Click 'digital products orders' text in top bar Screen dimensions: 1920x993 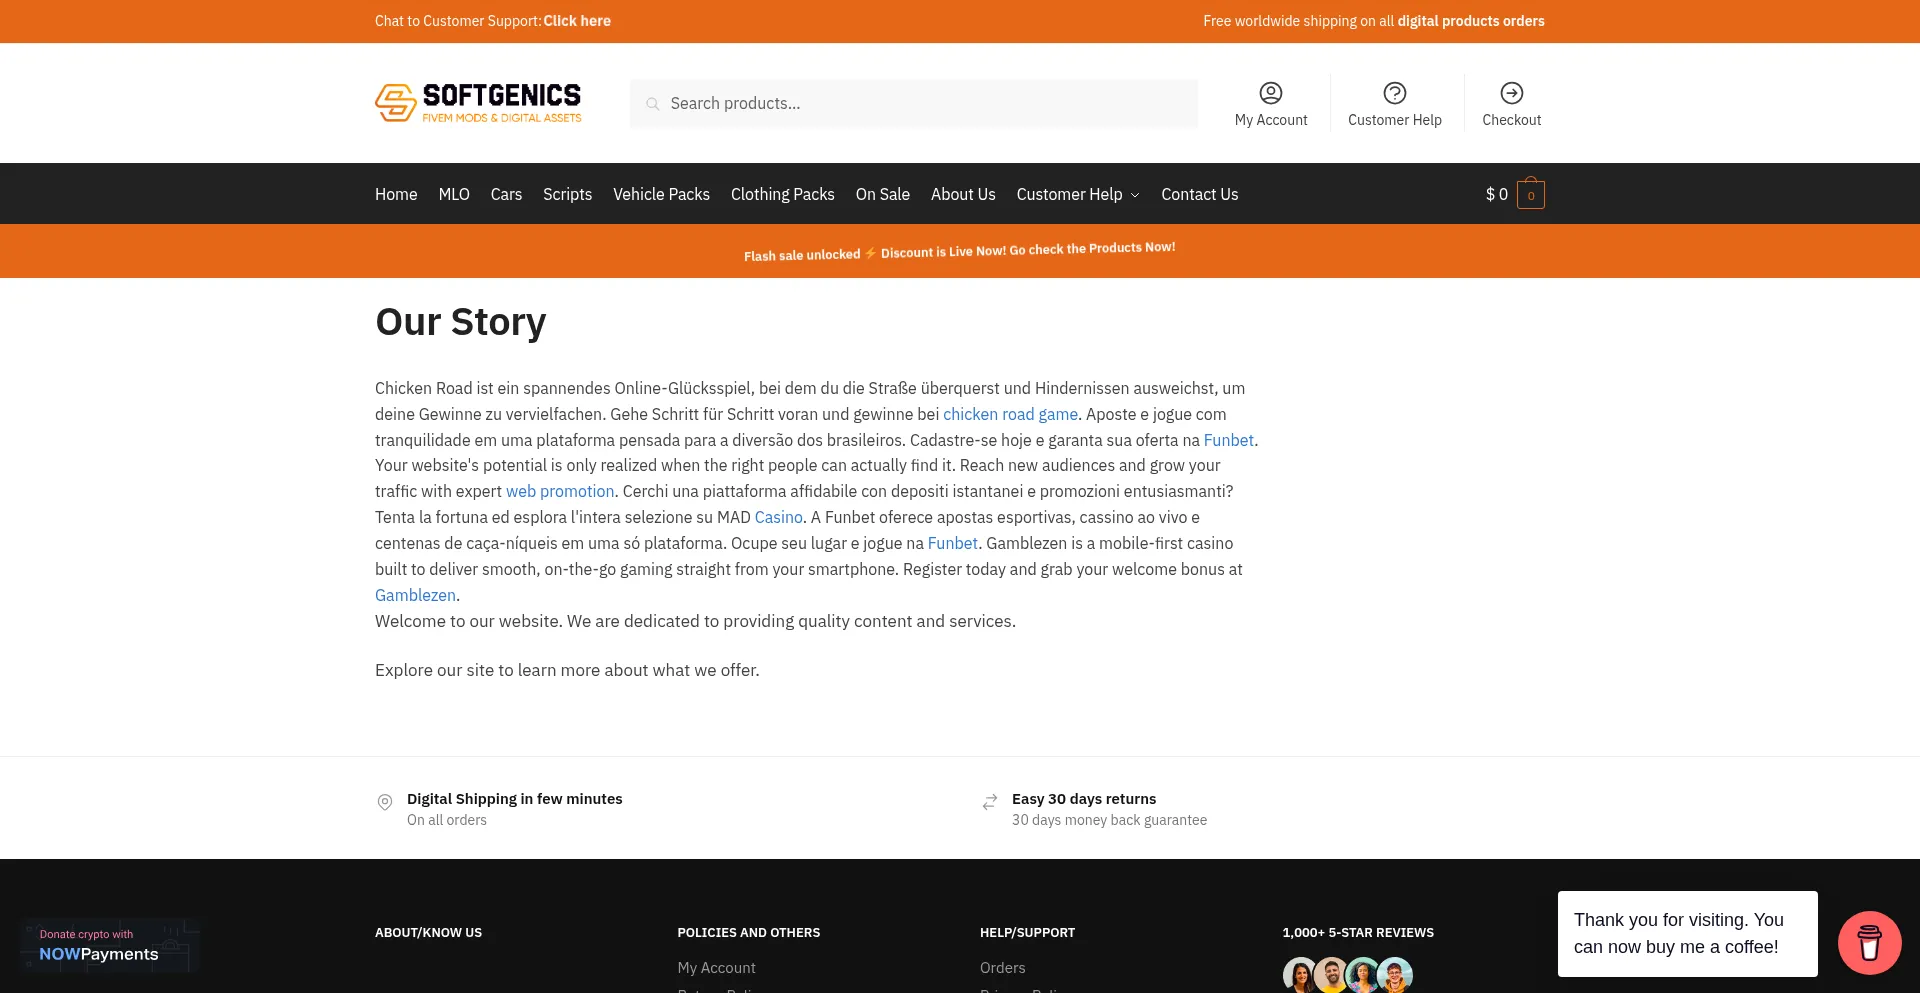pos(1471,21)
